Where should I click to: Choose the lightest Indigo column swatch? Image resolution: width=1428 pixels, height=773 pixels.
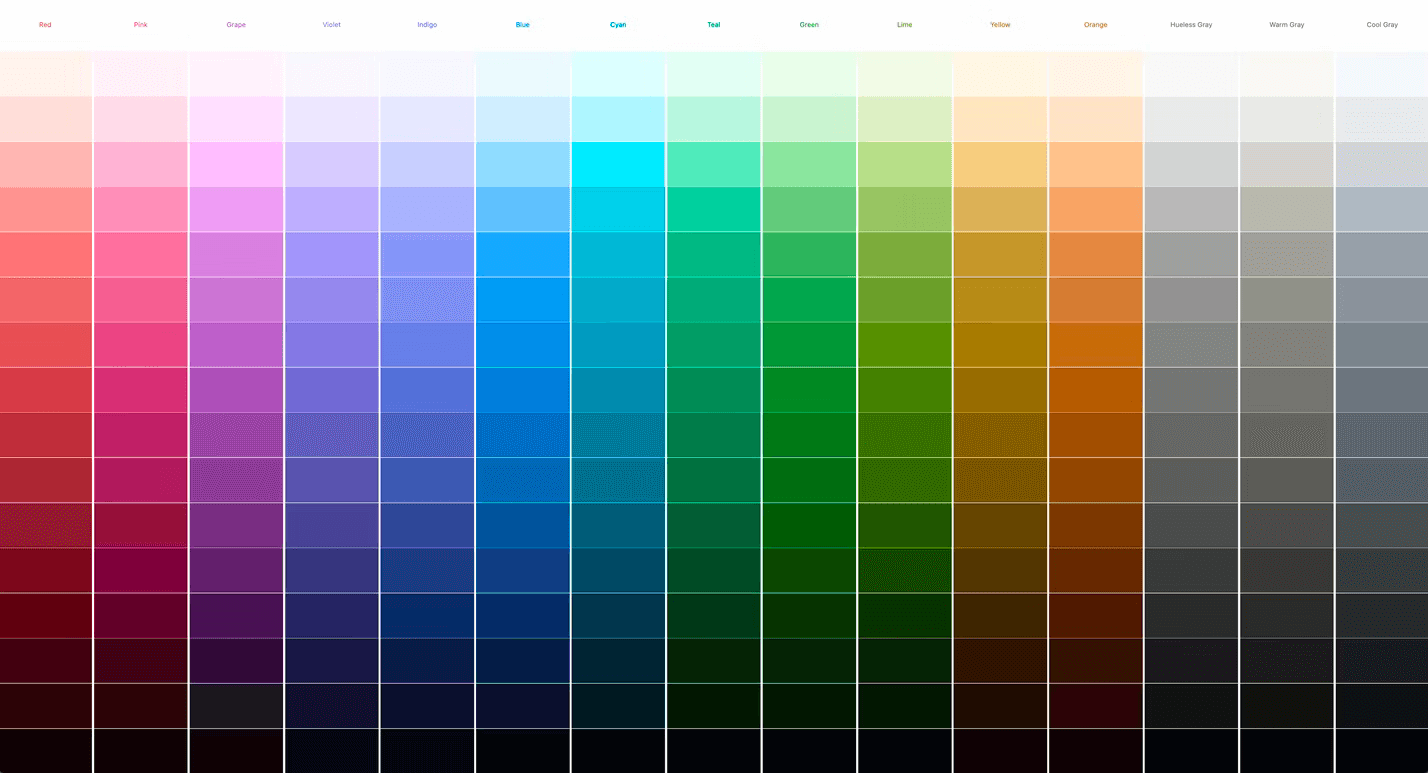[427, 74]
